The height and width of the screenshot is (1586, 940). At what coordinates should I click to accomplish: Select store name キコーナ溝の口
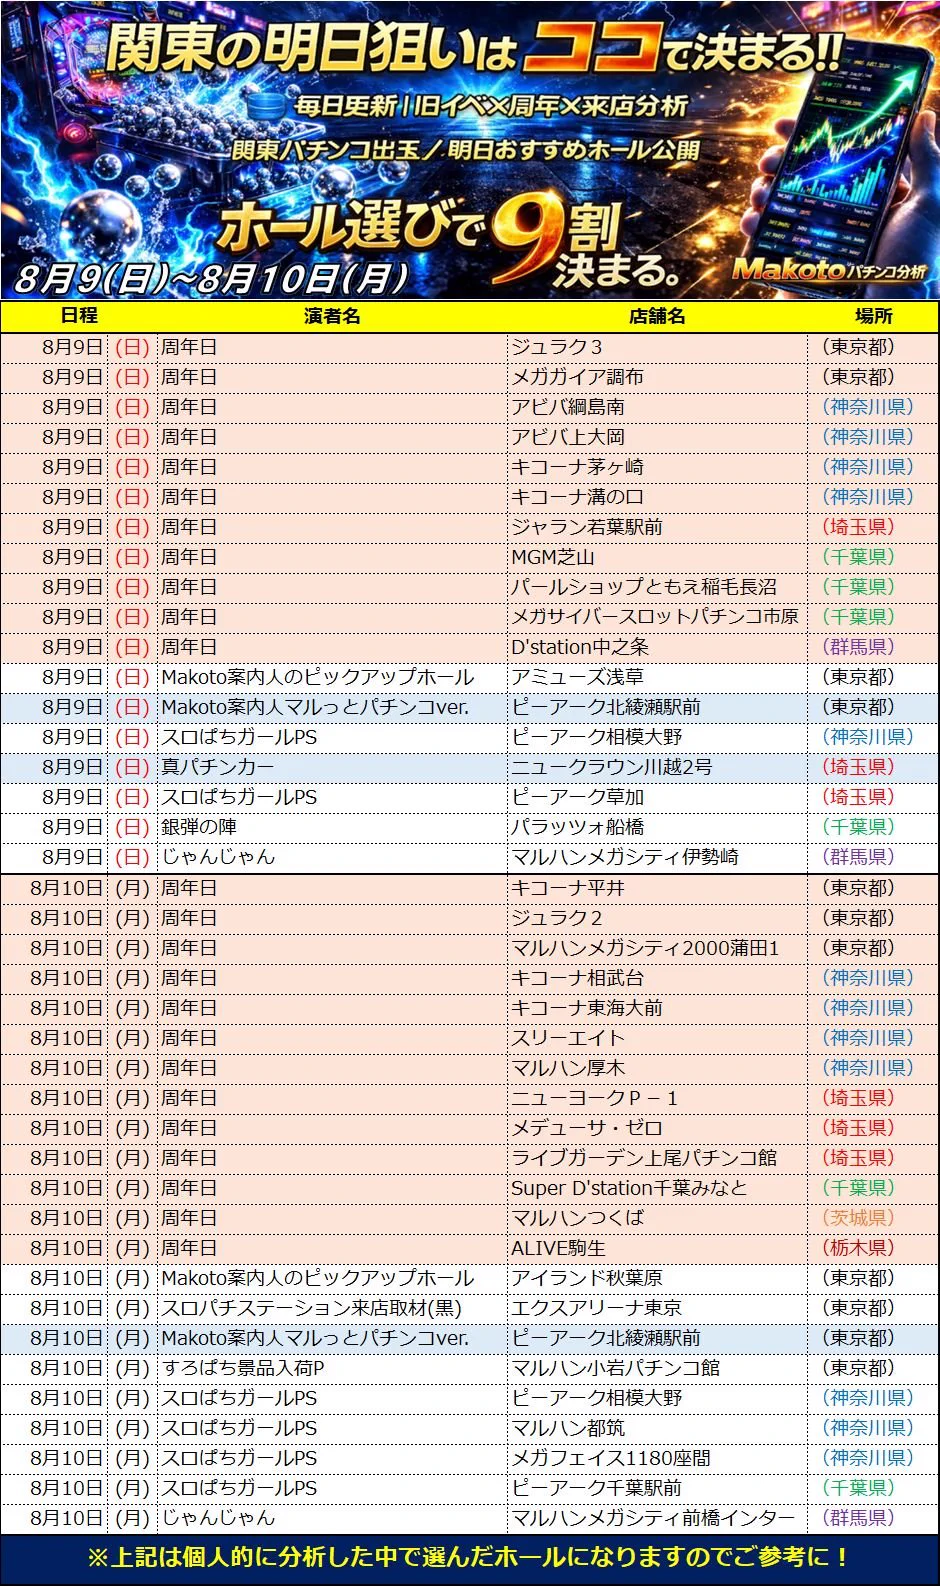(577, 497)
